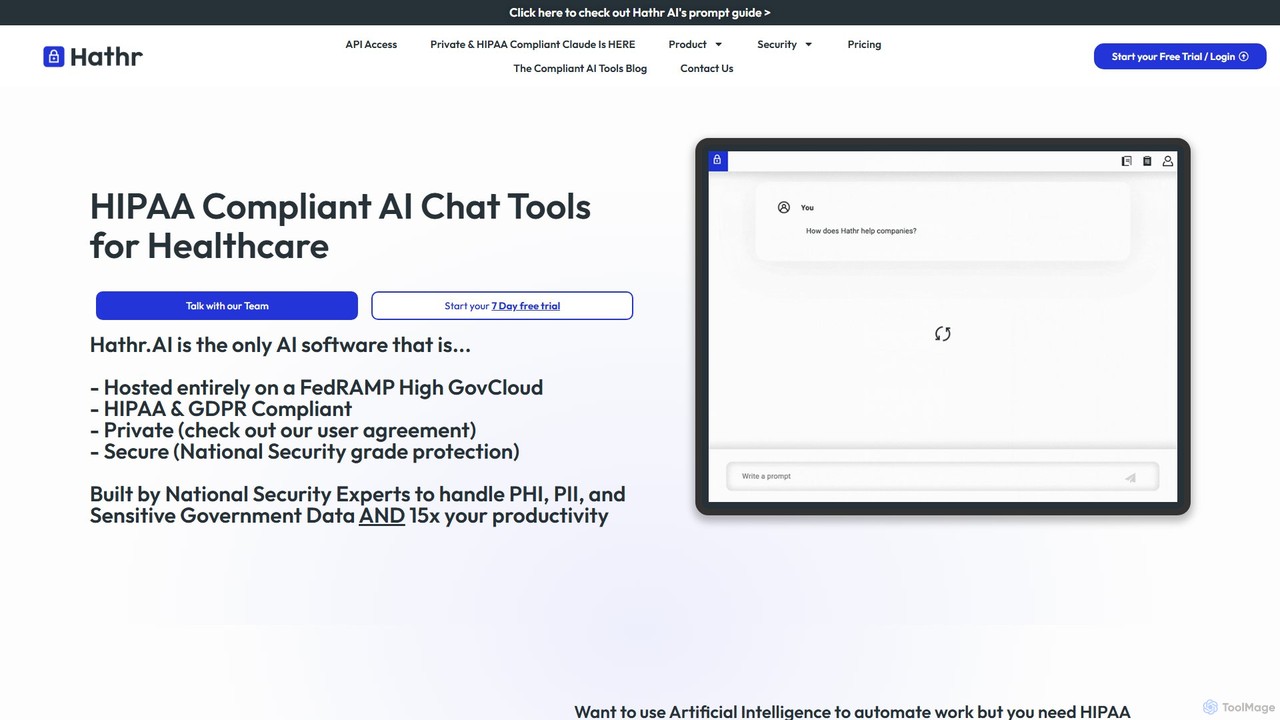Screen dimensions: 1280x720
Task: Click the trash icon in demo window
Action: pyautogui.click(x=1147, y=161)
